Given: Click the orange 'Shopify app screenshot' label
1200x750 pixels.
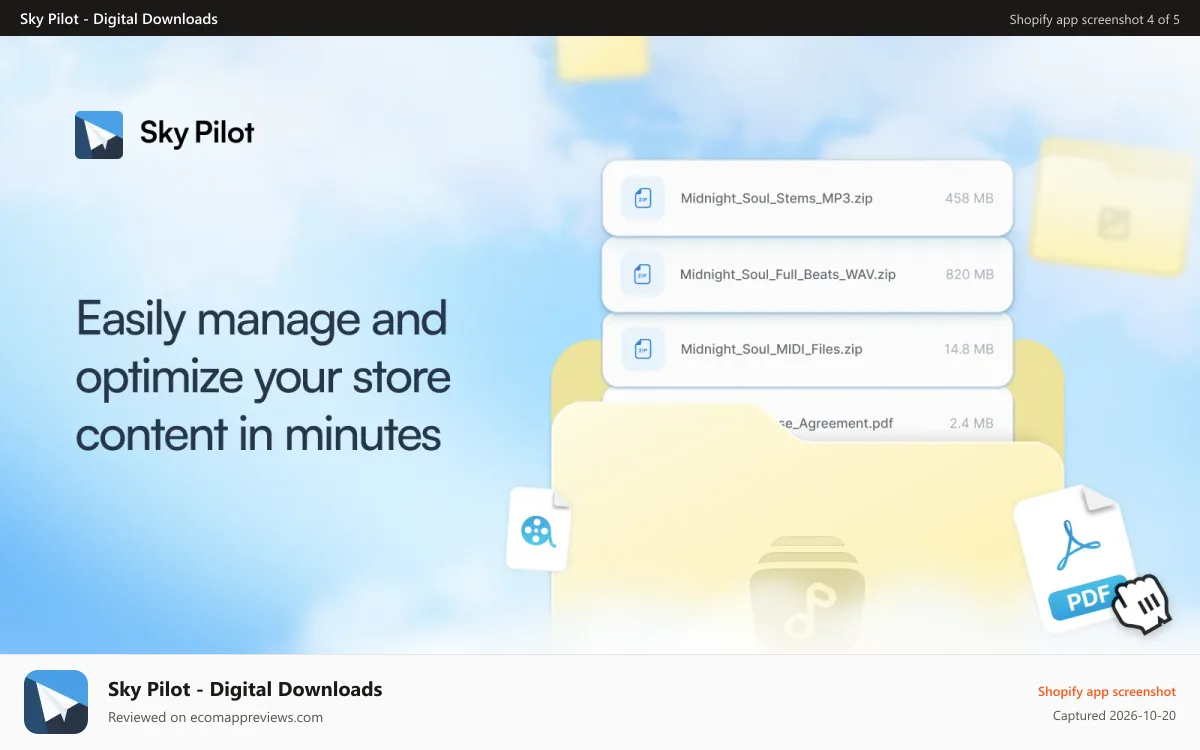Looking at the screenshot, I should (1107, 692).
